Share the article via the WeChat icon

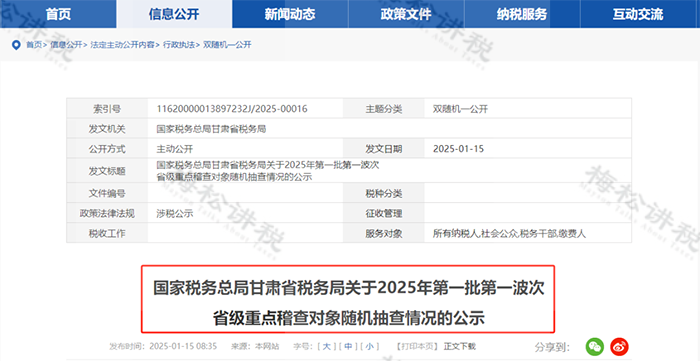595,346
